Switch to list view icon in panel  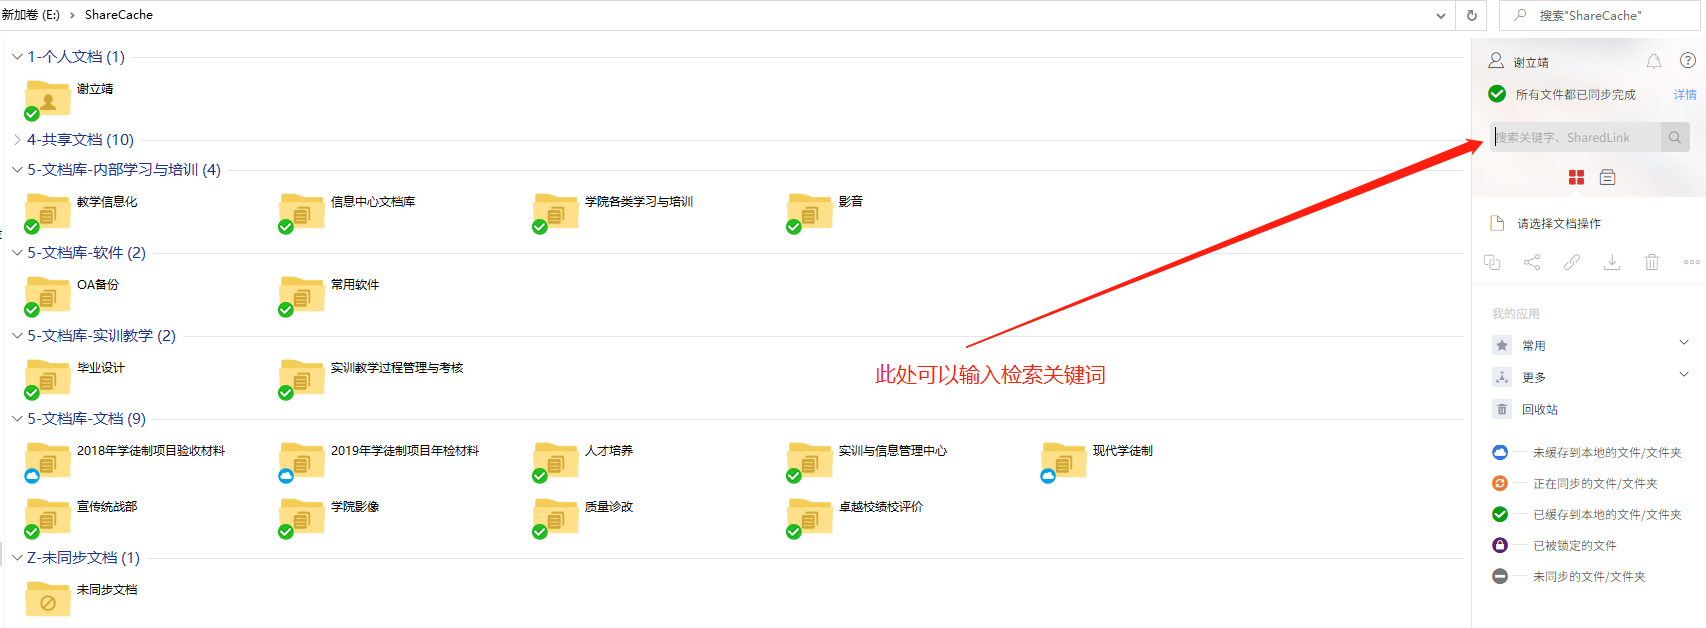pos(1608,177)
